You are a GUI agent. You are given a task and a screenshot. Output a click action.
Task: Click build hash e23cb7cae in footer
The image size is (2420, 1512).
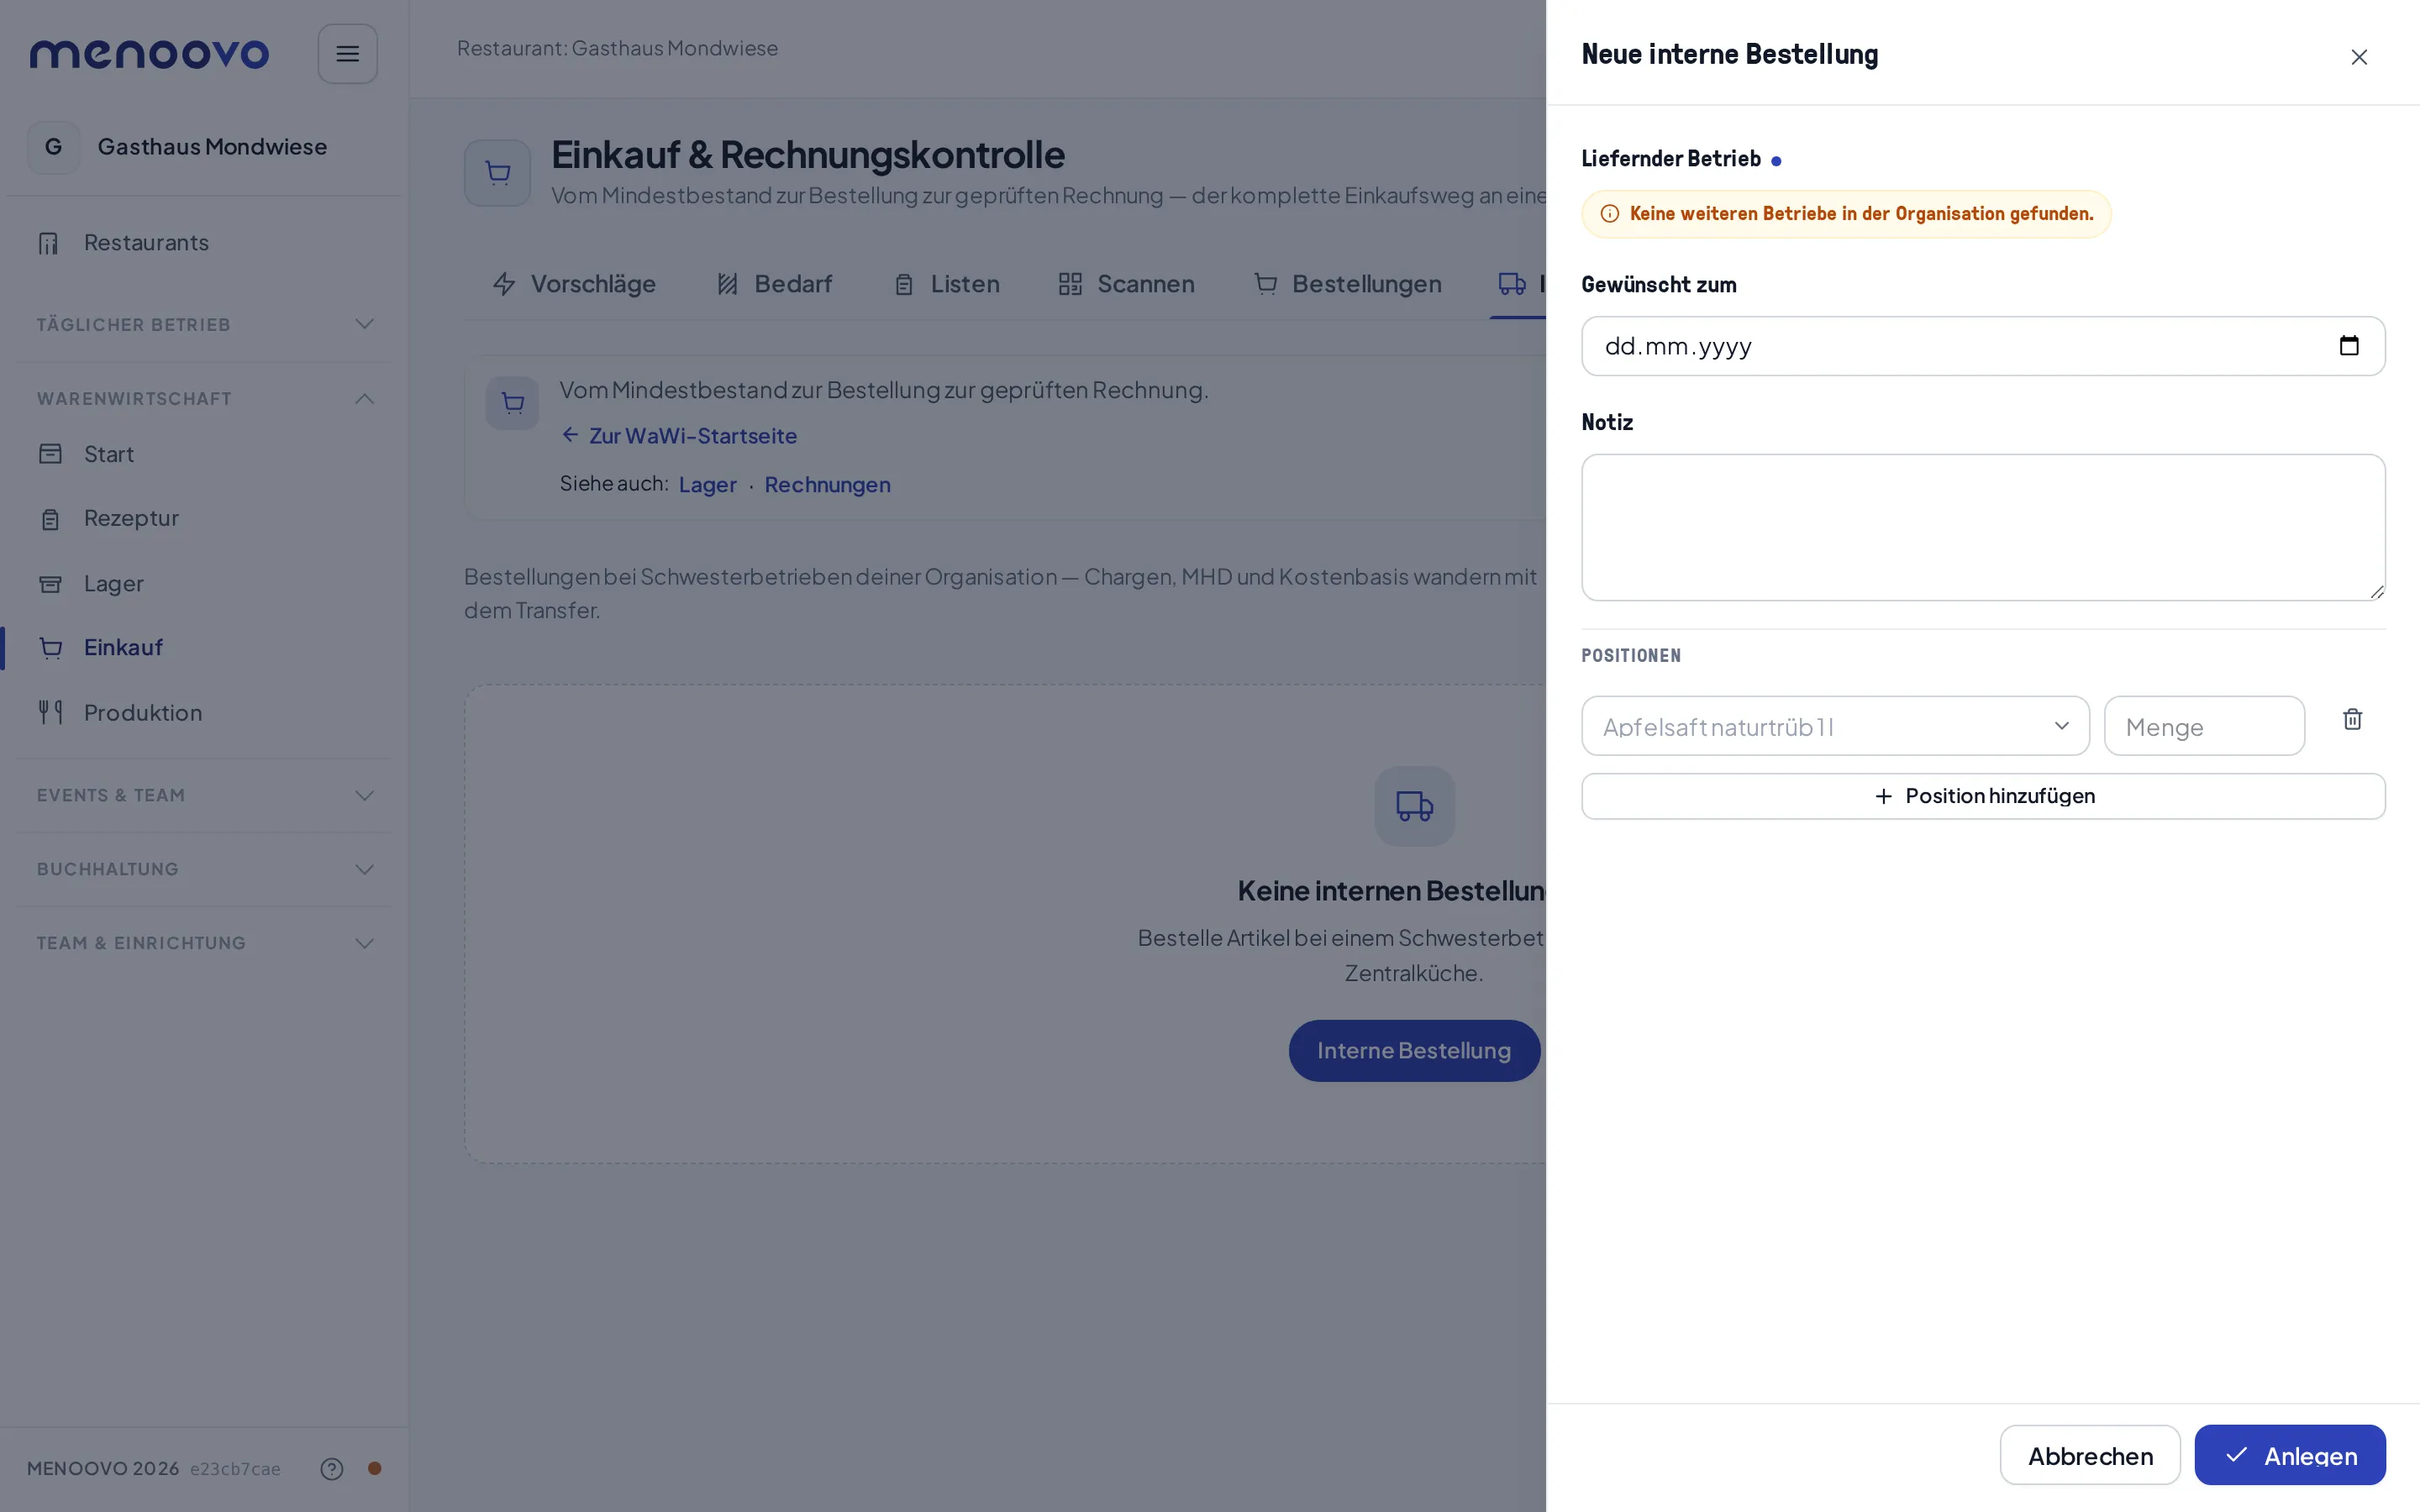pyautogui.click(x=235, y=1468)
